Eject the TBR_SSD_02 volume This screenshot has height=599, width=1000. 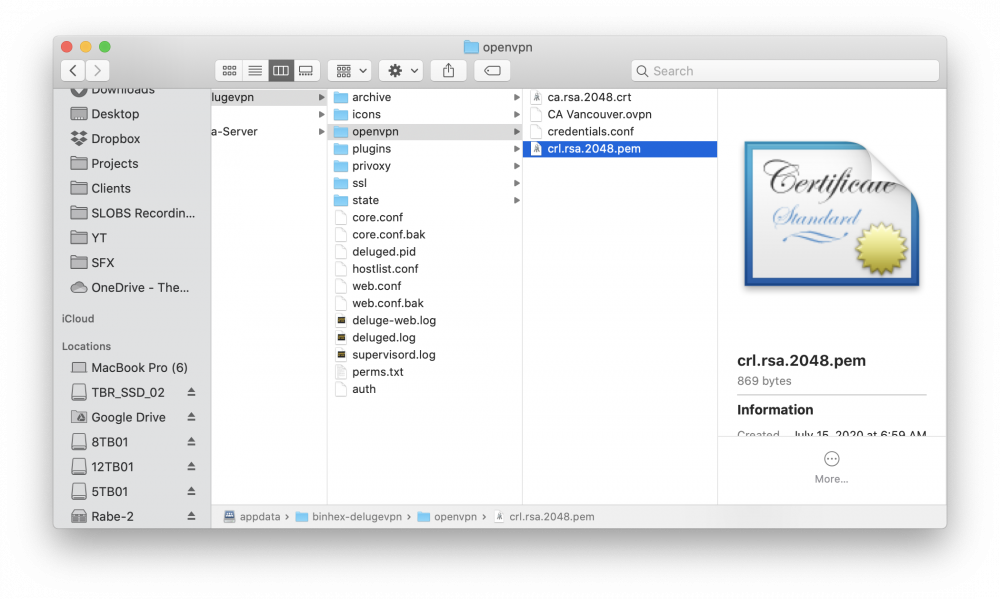191,392
